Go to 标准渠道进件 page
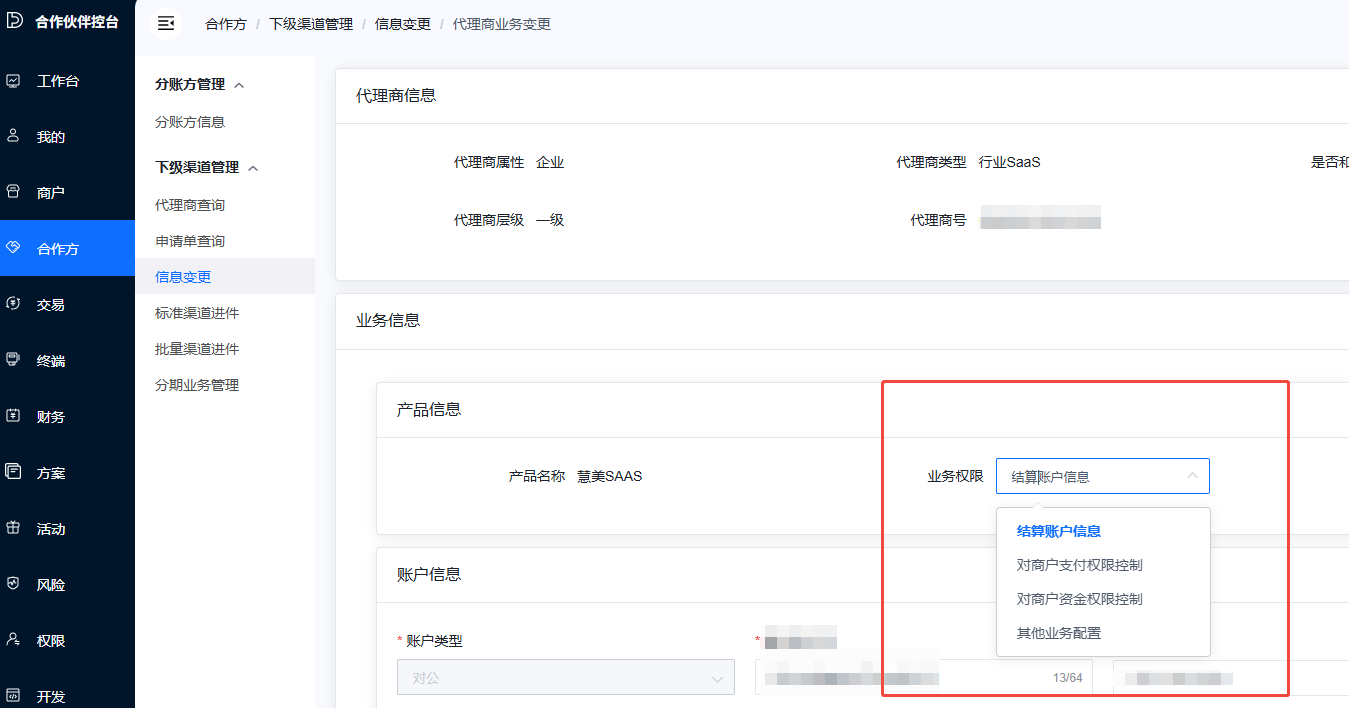 [x=197, y=313]
